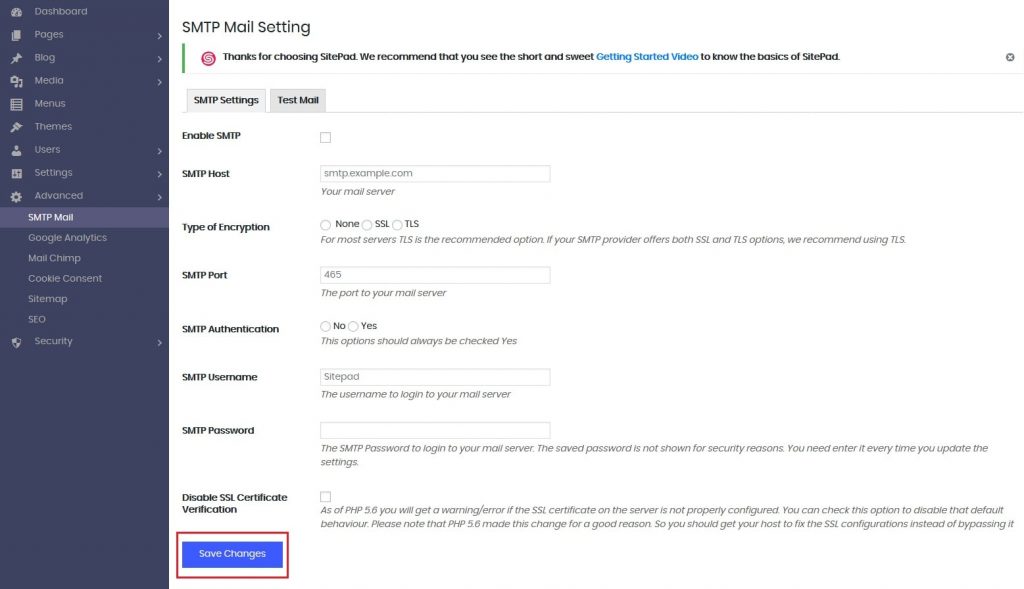Open Google Analytics in the sidebar

[x=67, y=238]
